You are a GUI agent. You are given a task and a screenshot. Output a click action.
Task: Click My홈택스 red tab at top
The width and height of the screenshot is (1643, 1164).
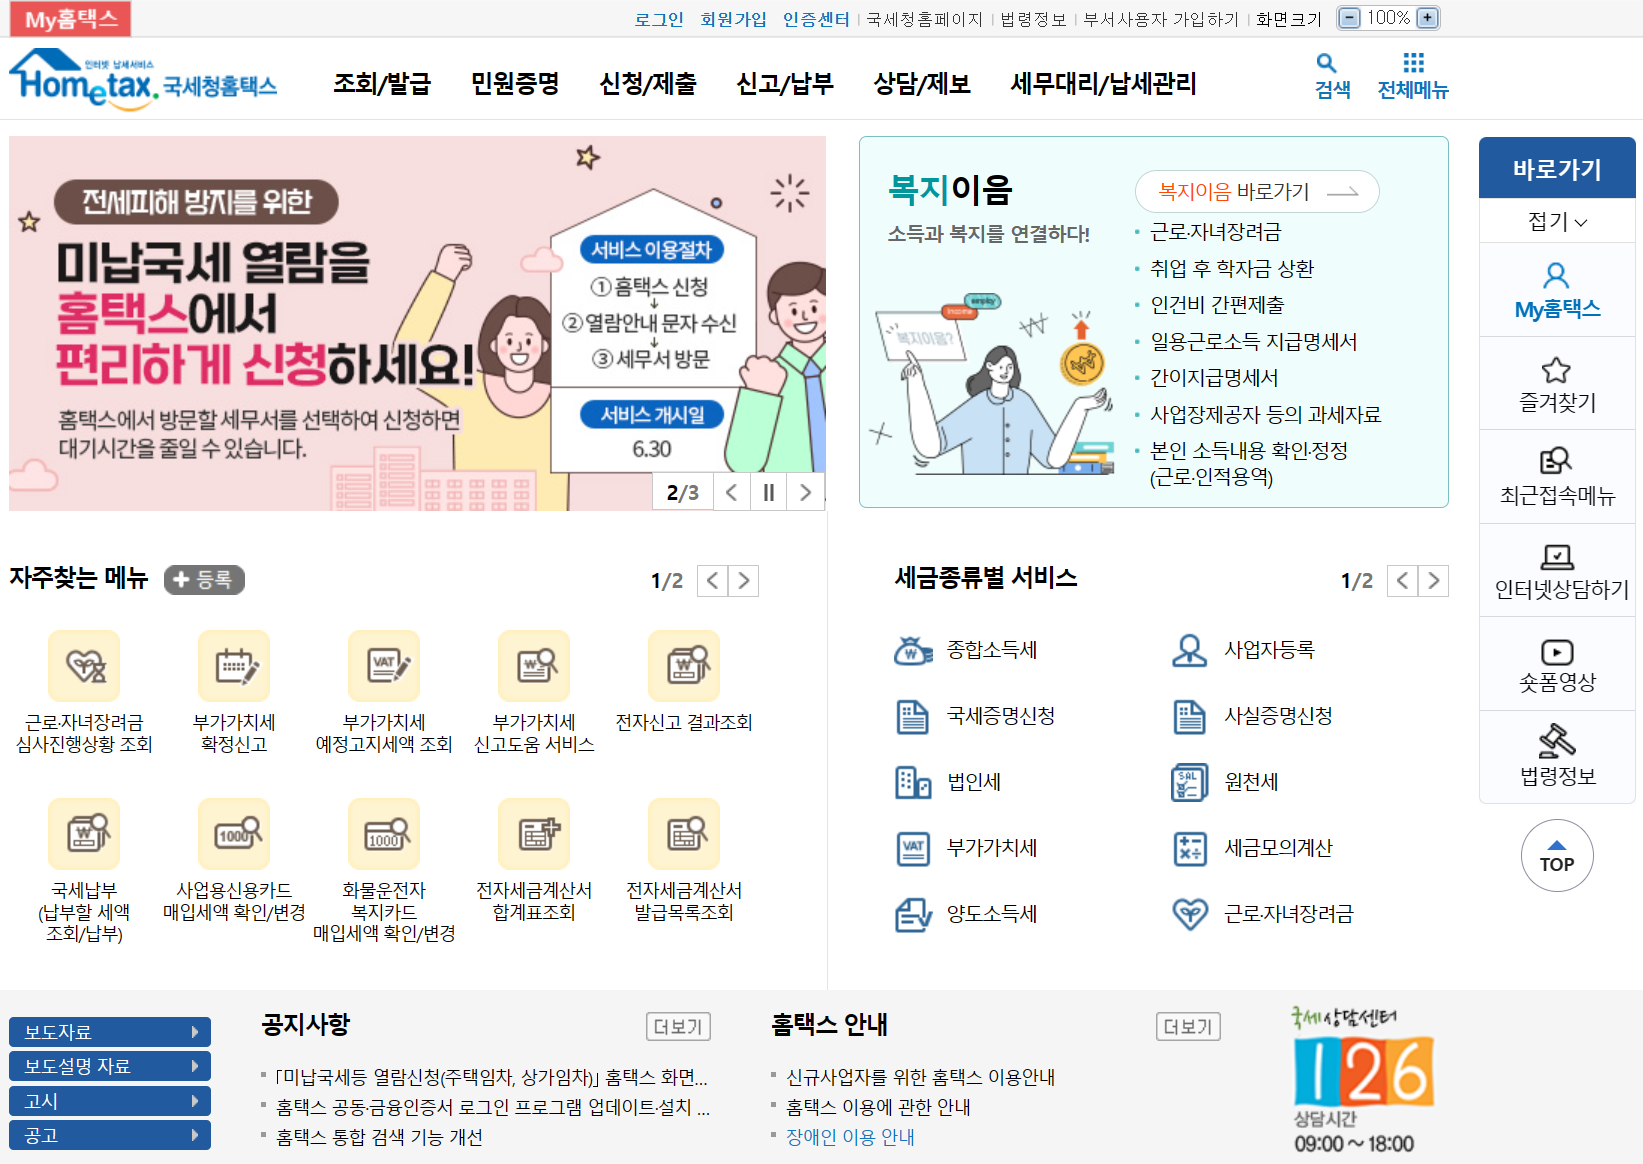[x=71, y=19]
